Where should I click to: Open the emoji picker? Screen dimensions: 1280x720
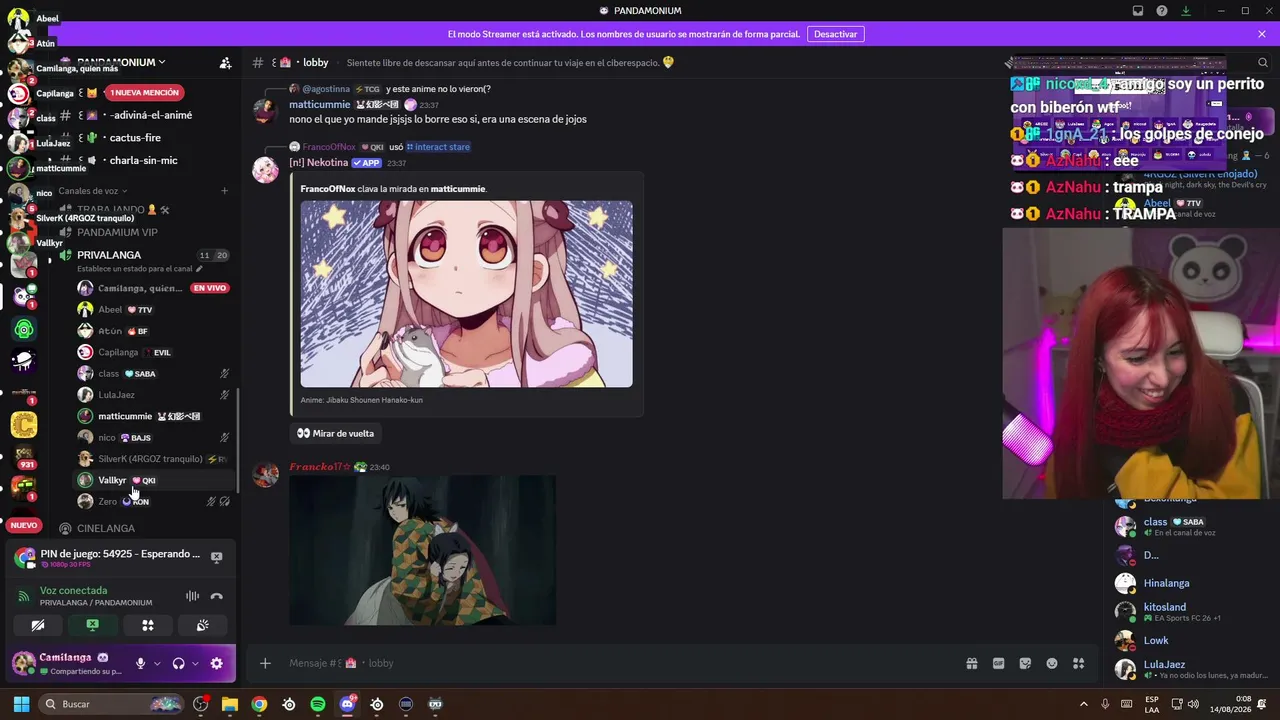point(1052,663)
